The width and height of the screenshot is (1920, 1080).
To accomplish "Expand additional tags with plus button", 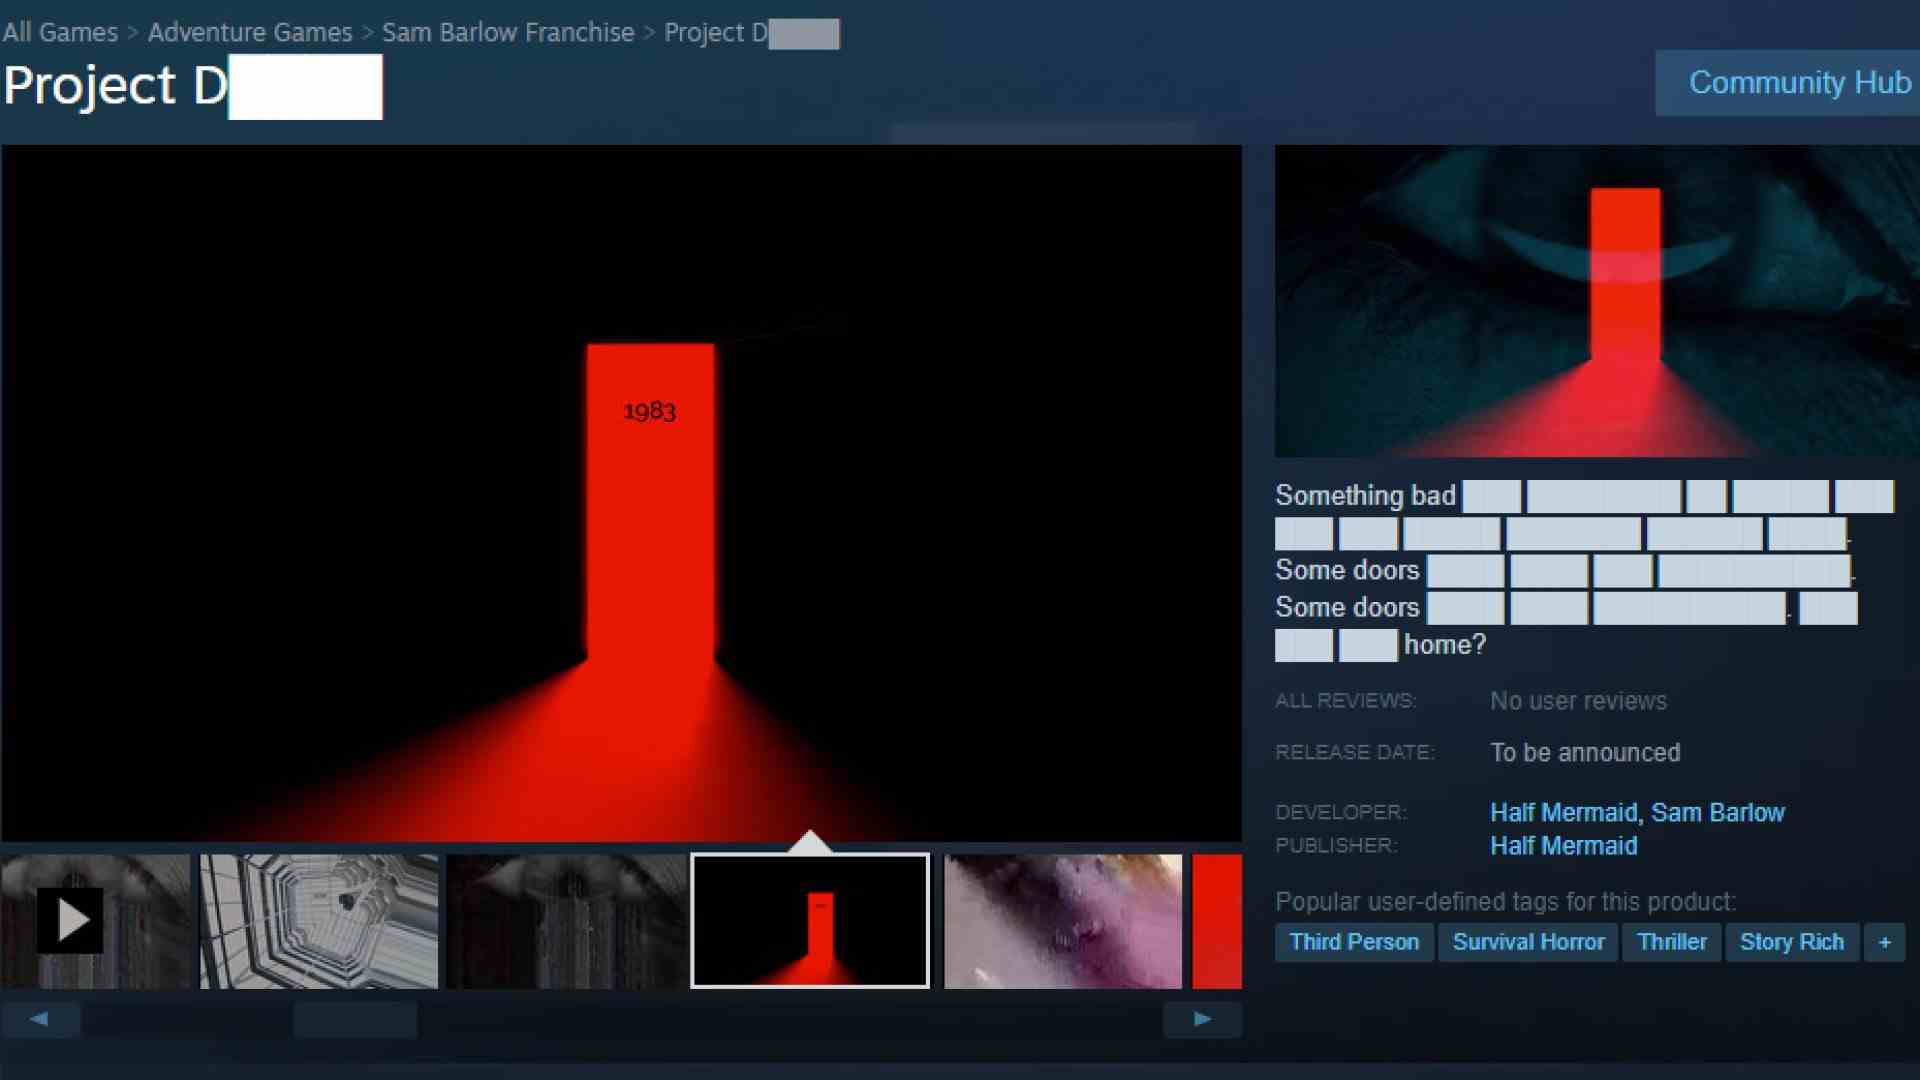I will (1884, 942).
